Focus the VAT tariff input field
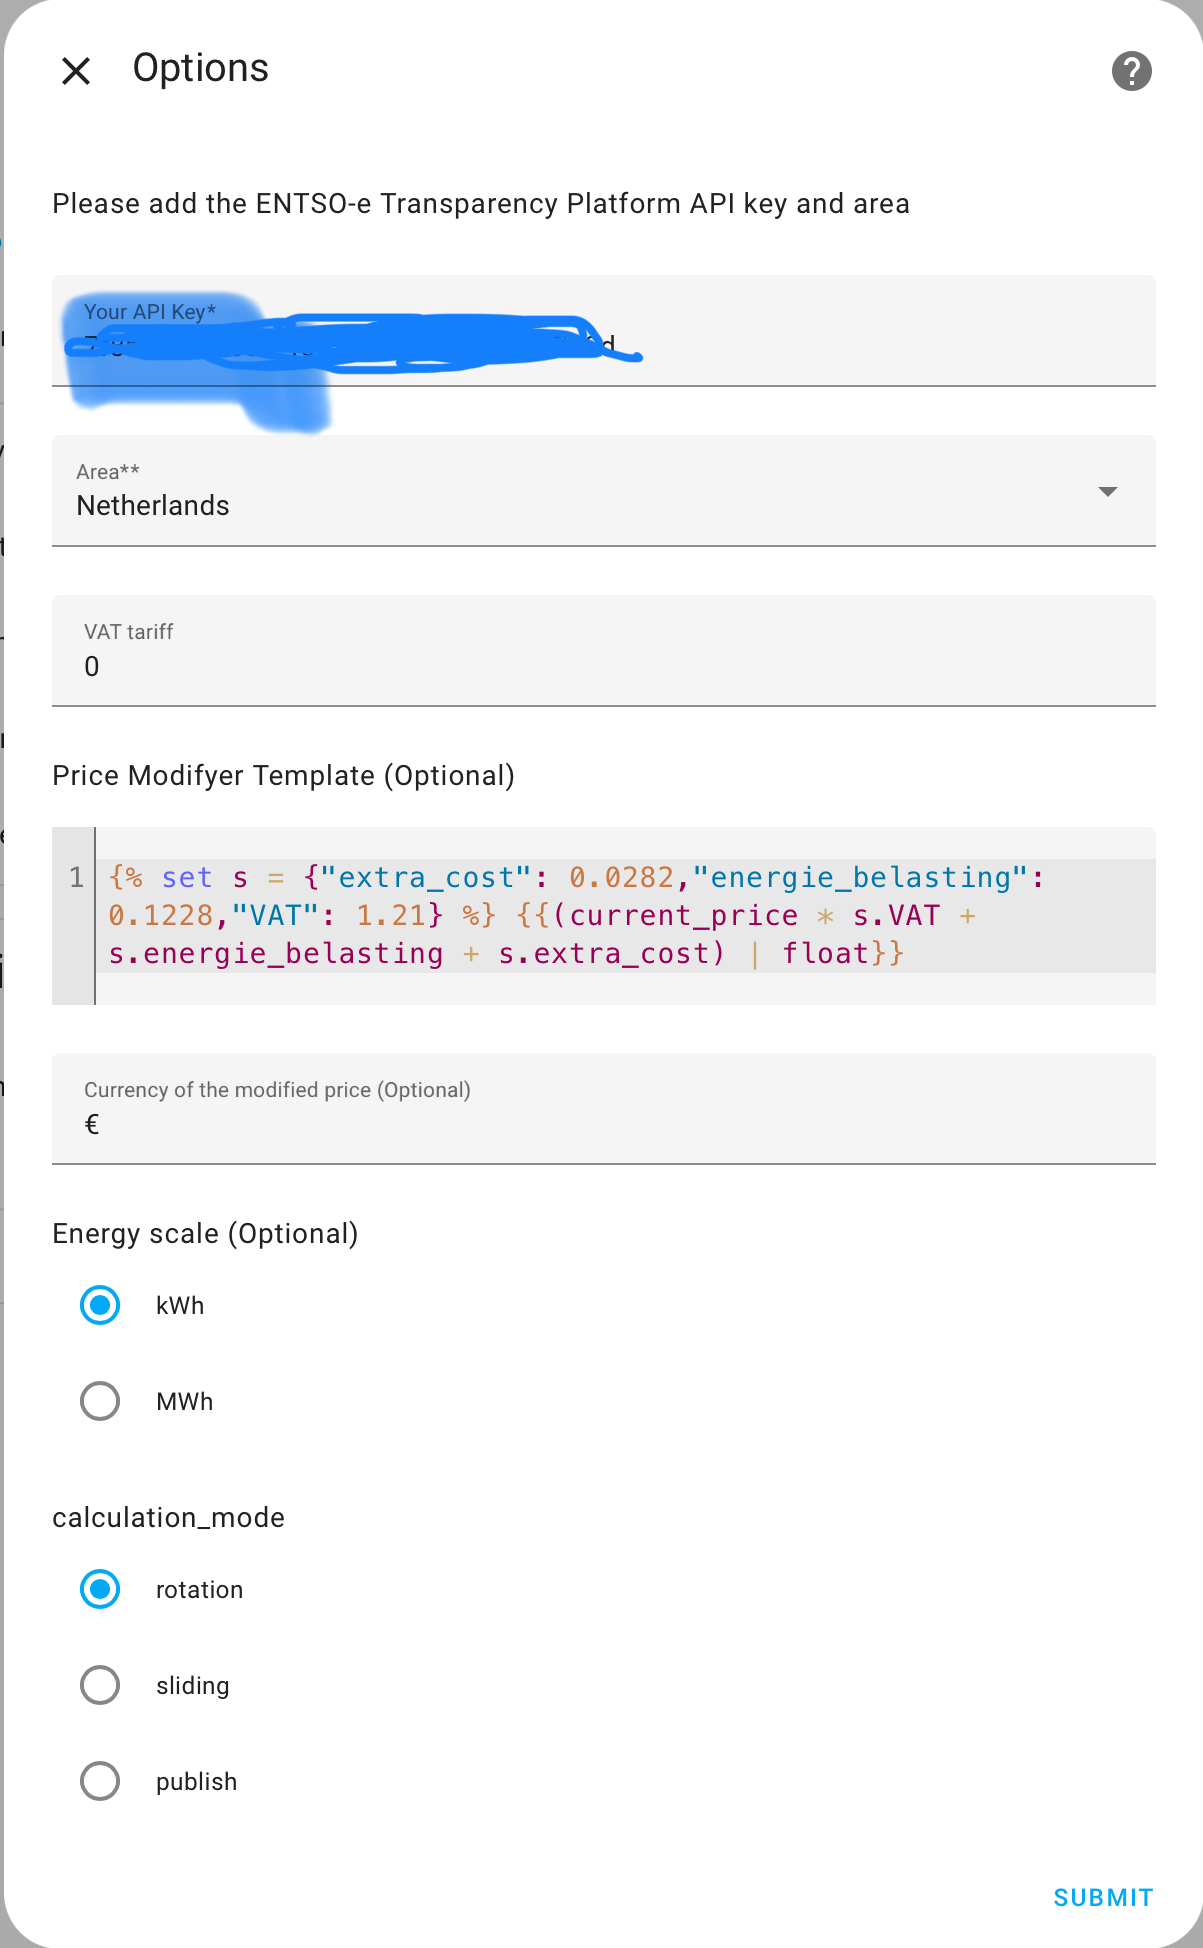The image size is (1203, 1948). [604, 651]
